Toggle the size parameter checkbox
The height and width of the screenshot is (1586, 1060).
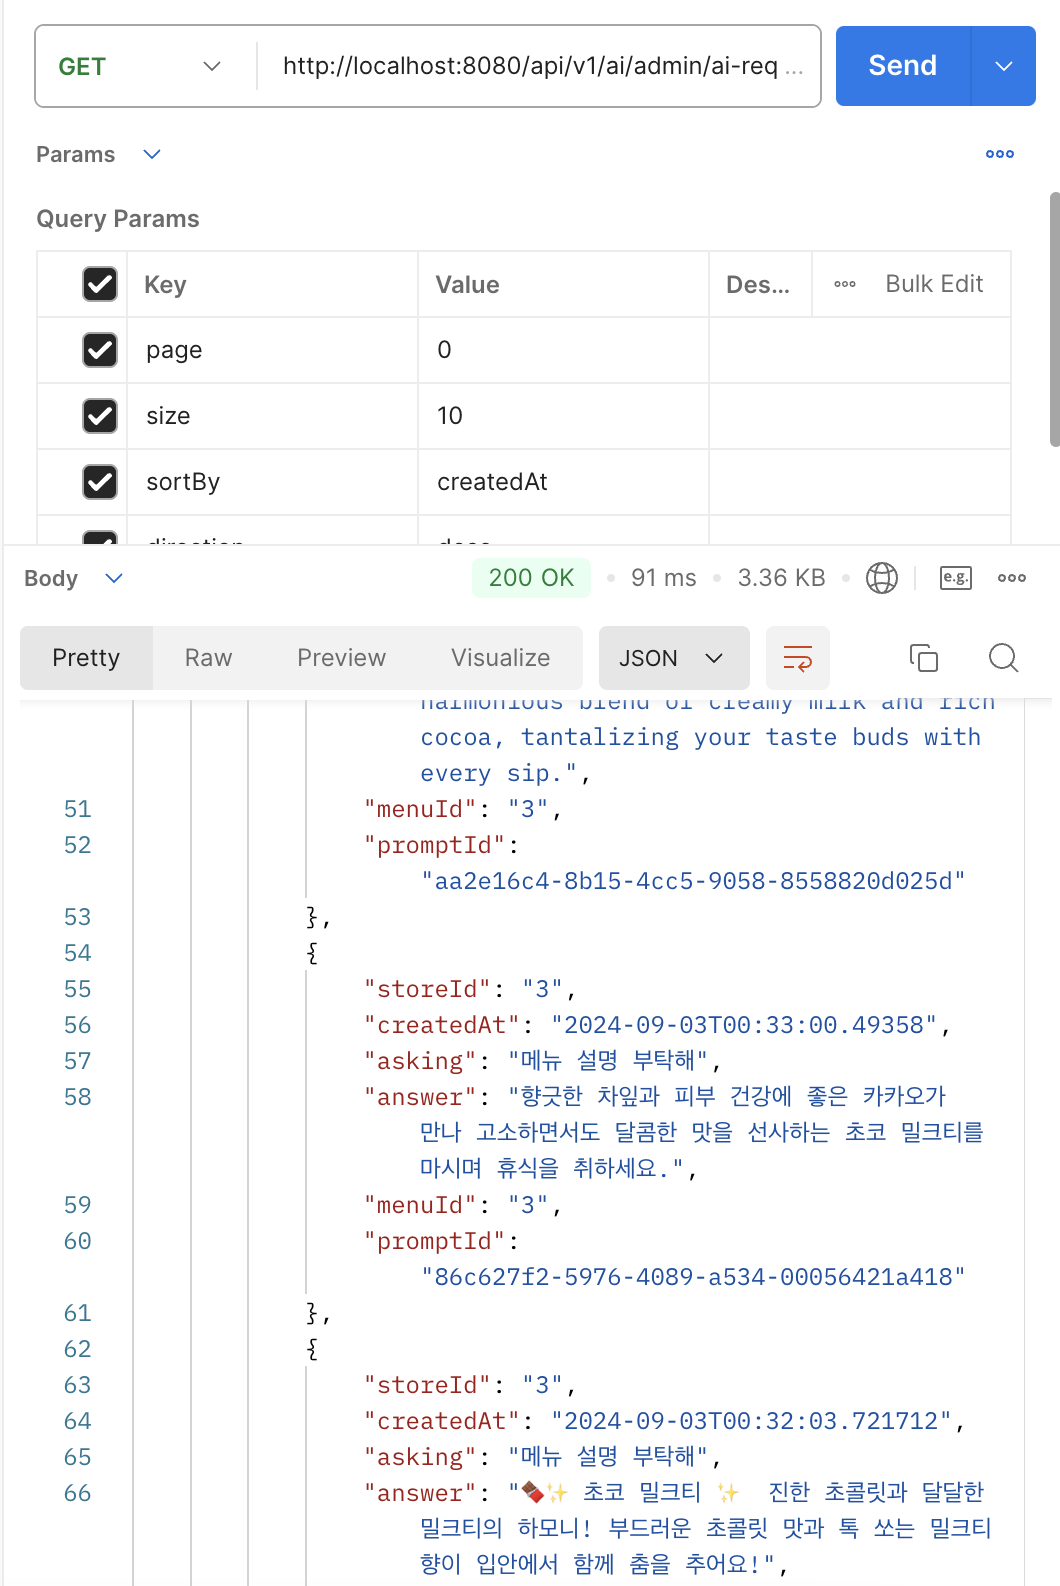[100, 416]
